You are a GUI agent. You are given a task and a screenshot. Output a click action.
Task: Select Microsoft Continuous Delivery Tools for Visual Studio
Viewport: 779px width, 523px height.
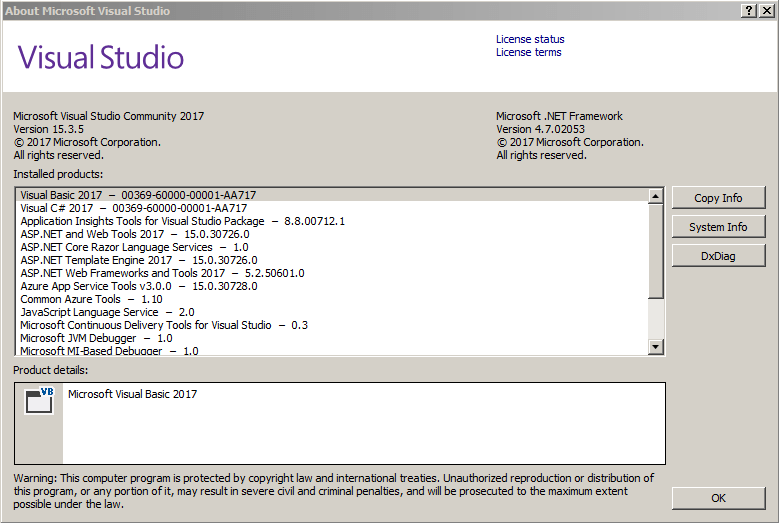333,325
